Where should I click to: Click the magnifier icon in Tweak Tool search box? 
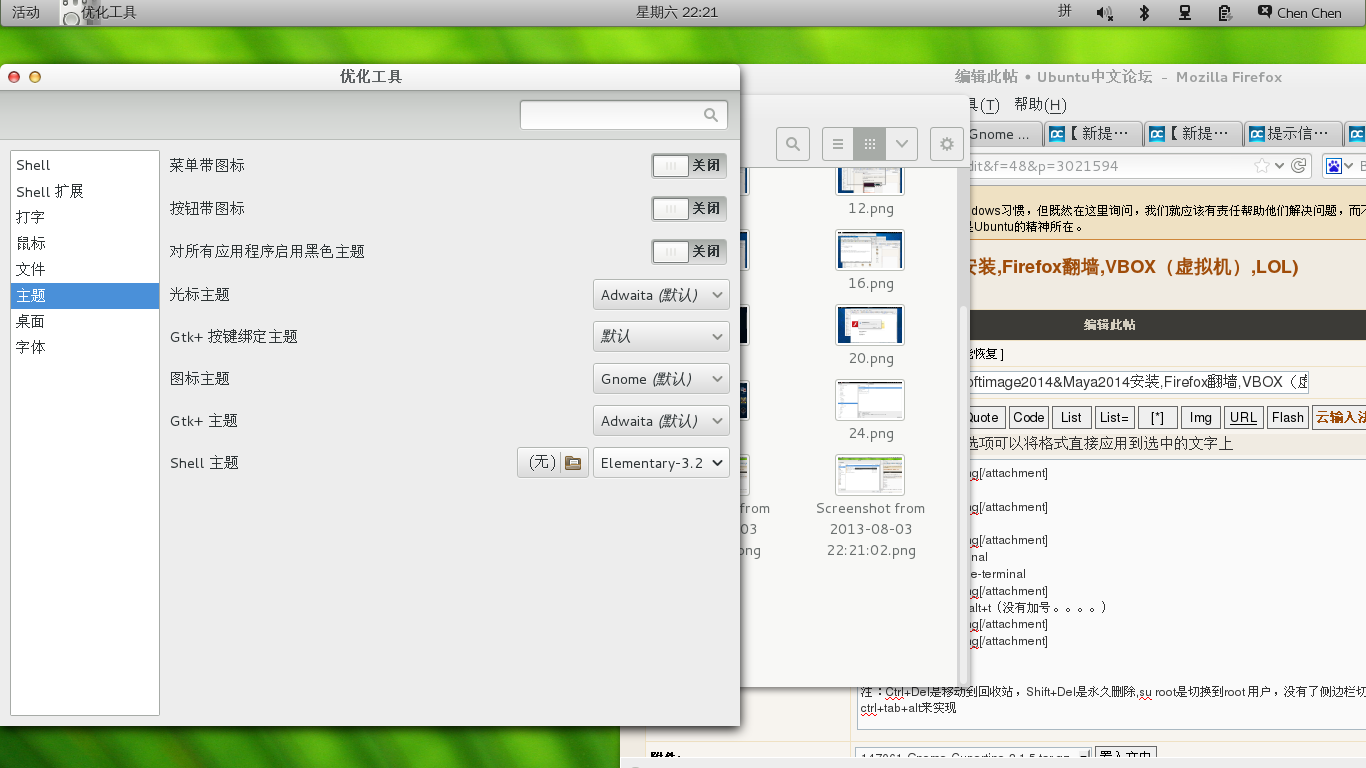click(x=711, y=115)
